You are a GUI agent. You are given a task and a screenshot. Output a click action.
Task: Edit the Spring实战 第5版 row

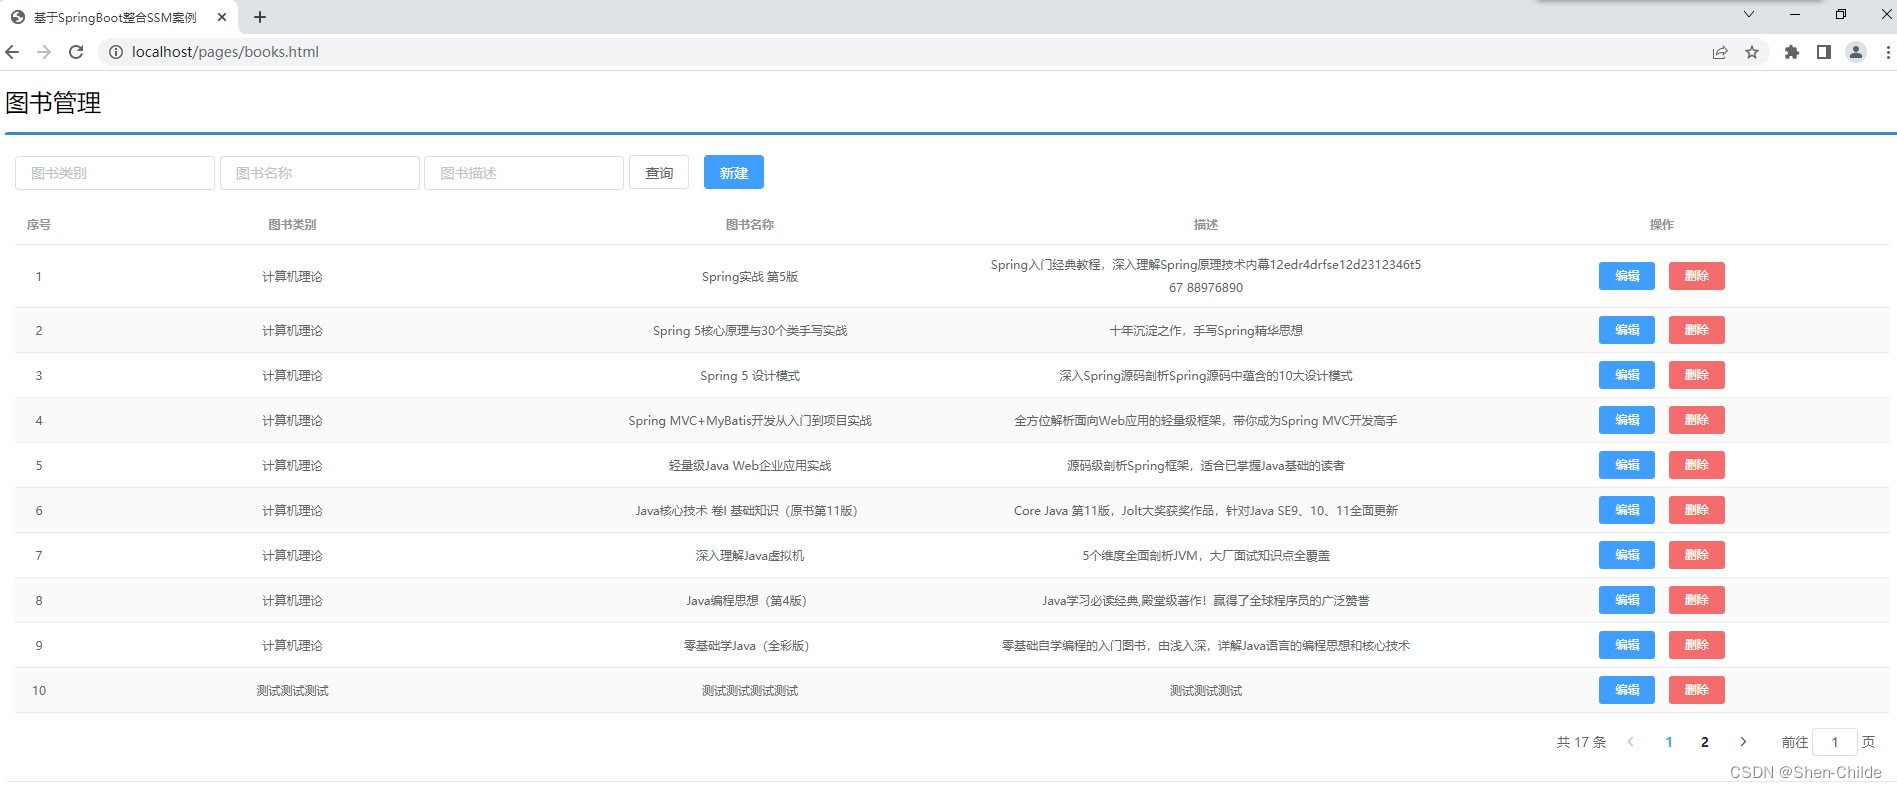tap(1627, 276)
